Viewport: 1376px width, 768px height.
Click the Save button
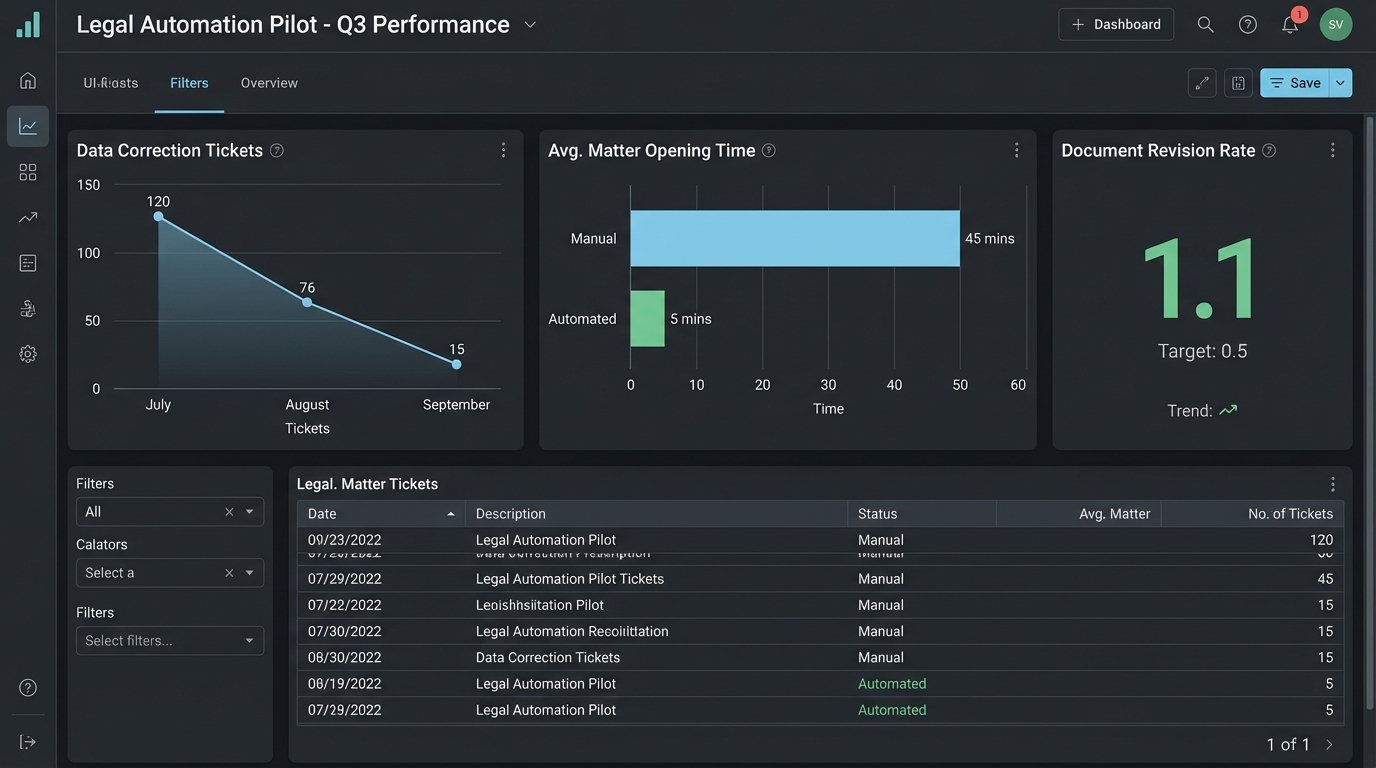pos(1297,82)
